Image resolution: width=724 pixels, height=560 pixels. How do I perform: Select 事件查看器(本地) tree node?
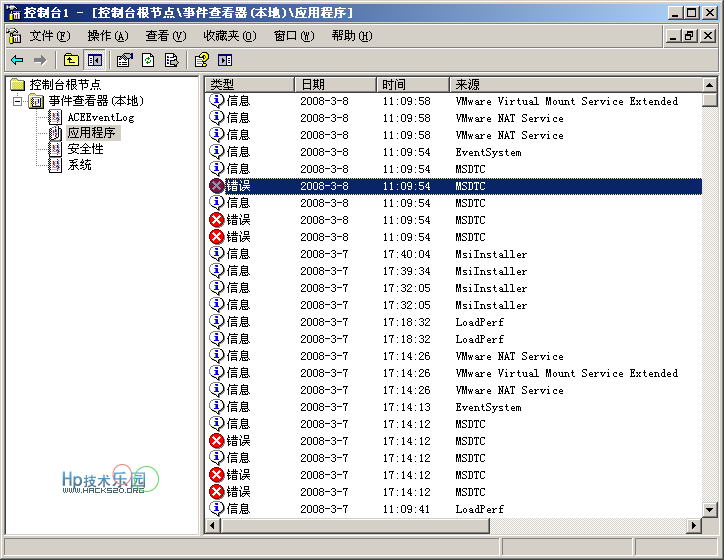tap(96, 101)
